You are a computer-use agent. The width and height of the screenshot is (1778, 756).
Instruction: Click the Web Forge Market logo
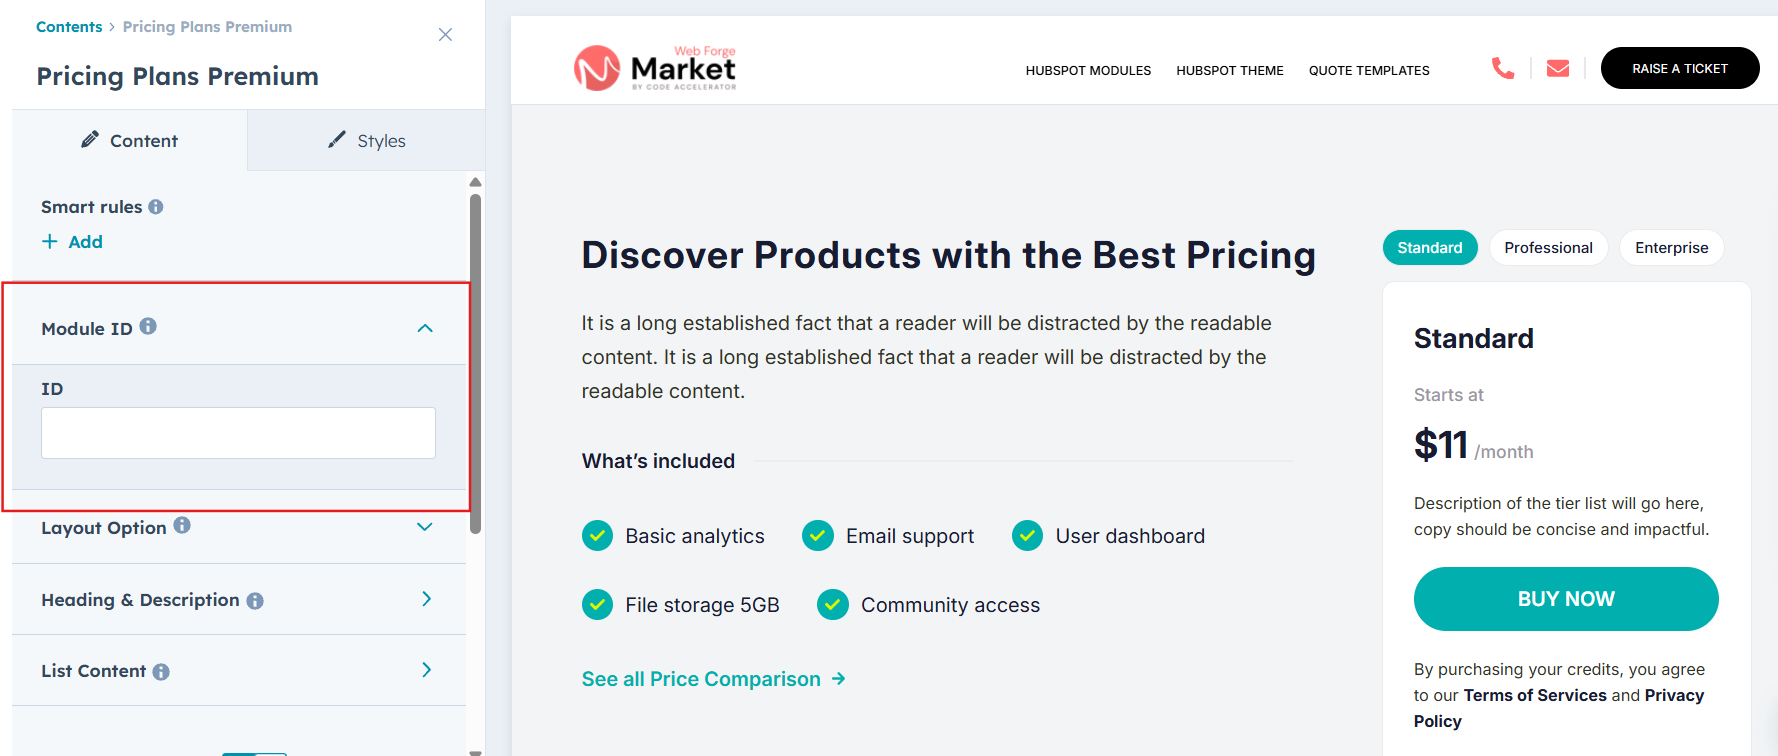pyautogui.click(x=656, y=68)
